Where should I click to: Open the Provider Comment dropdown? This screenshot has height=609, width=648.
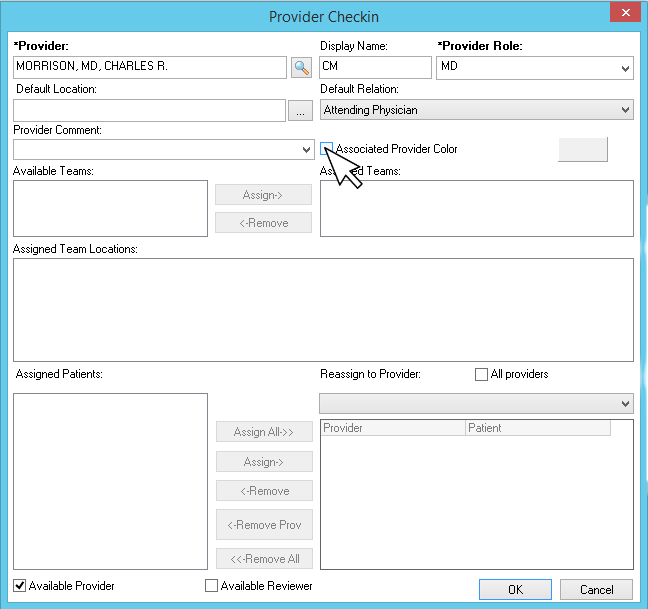[305, 150]
